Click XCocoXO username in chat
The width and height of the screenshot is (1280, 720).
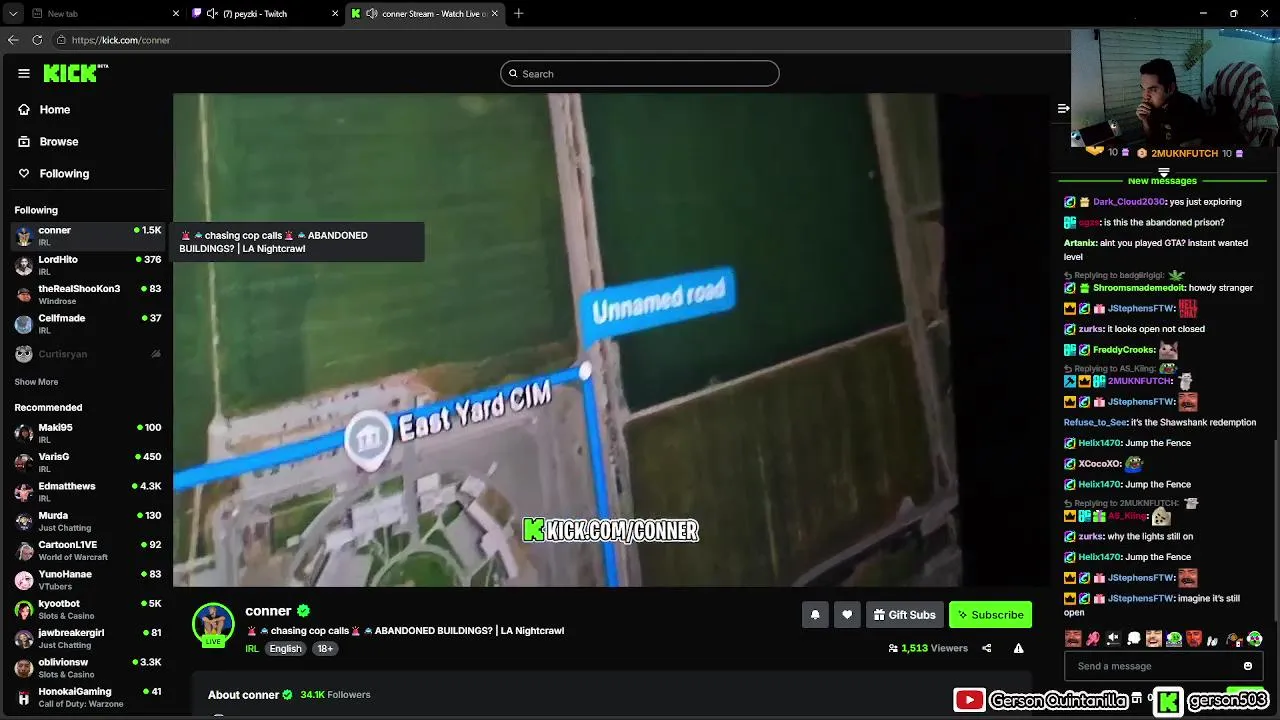pos(1099,464)
